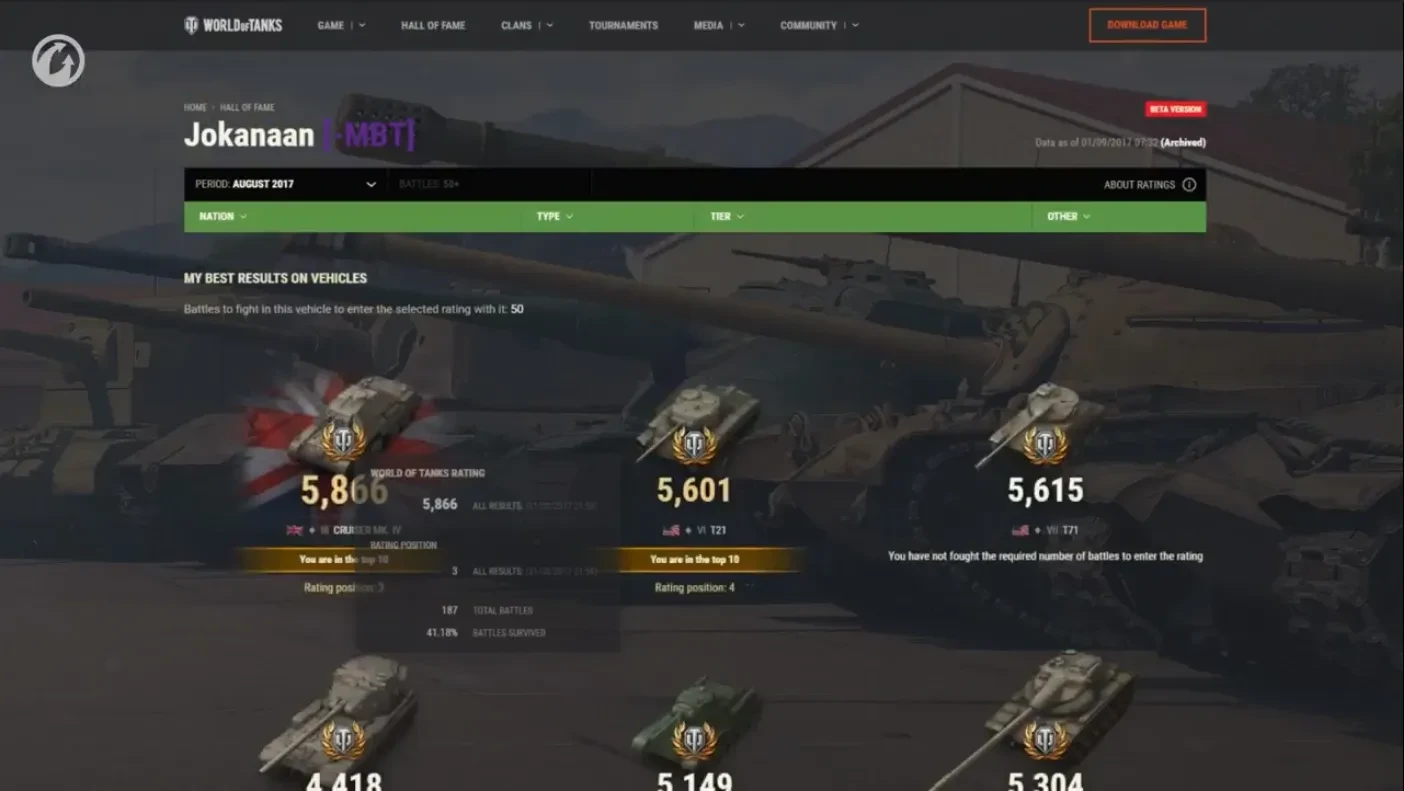The height and width of the screenshot is (791, 1404).
Task: Open the Clans menu
Action: pyautogui.click(x=527, y=25)
